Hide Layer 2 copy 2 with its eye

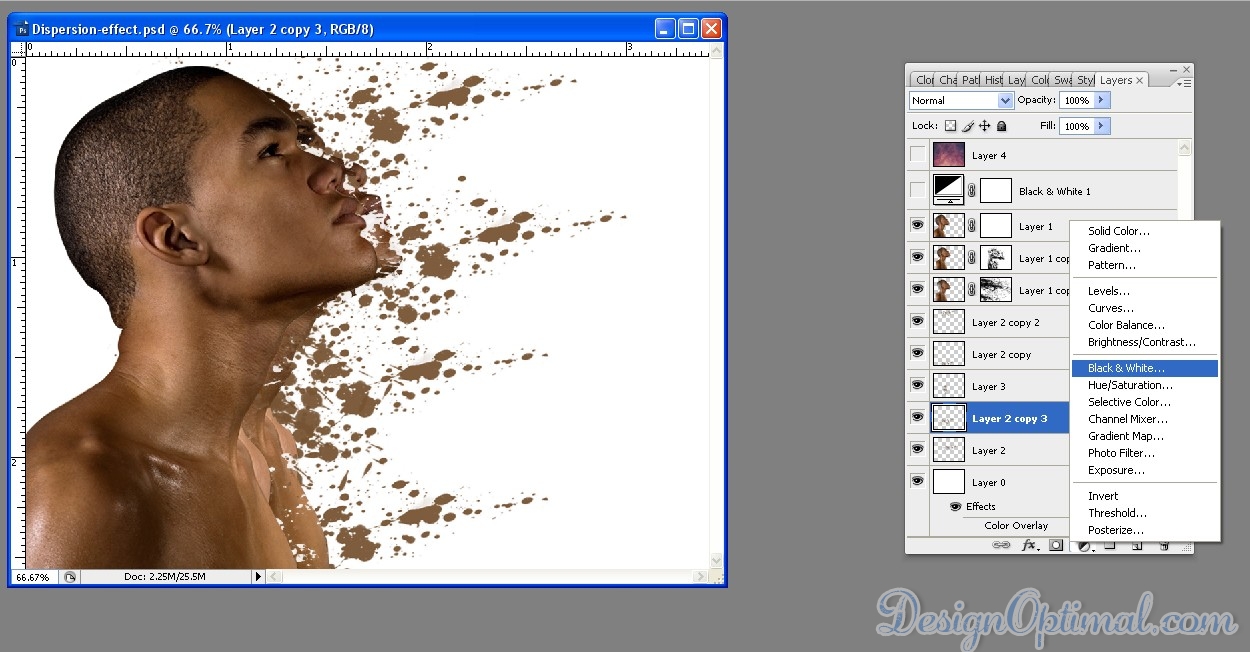pyautogui.click(x=917, y=322)
